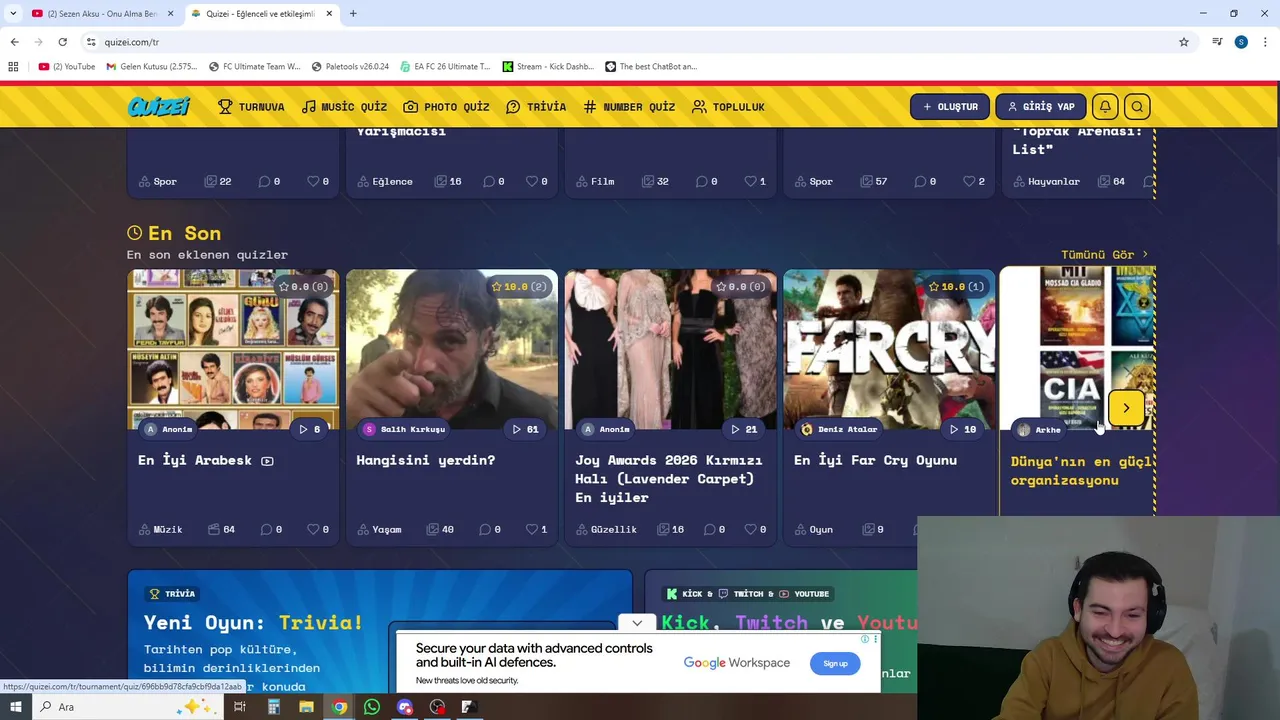
Task: Click Sign up on the Google Workspace ad
Action: [835, 663]
